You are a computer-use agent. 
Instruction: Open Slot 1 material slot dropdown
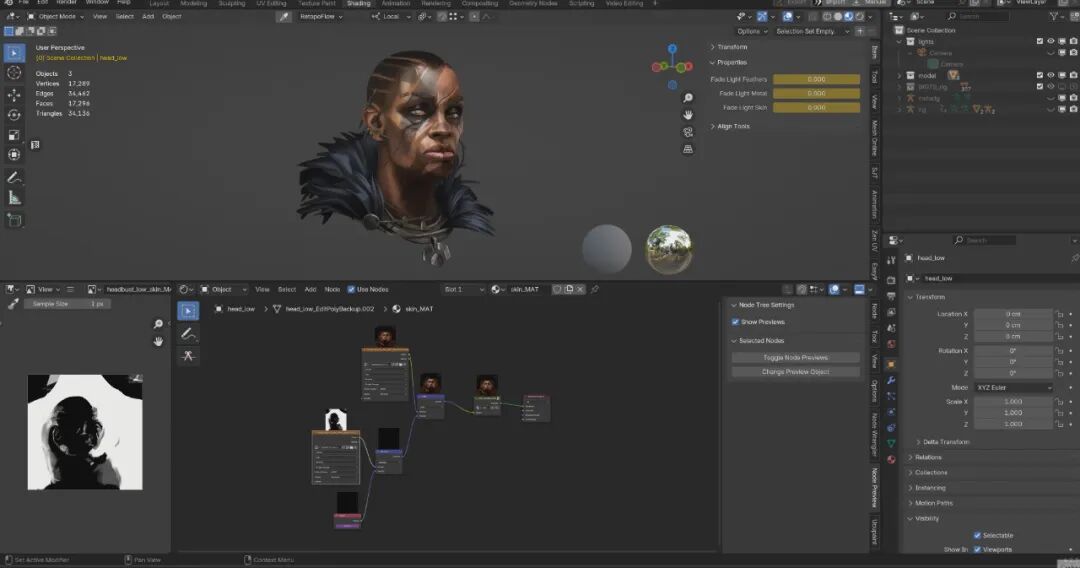click(464, 289)
